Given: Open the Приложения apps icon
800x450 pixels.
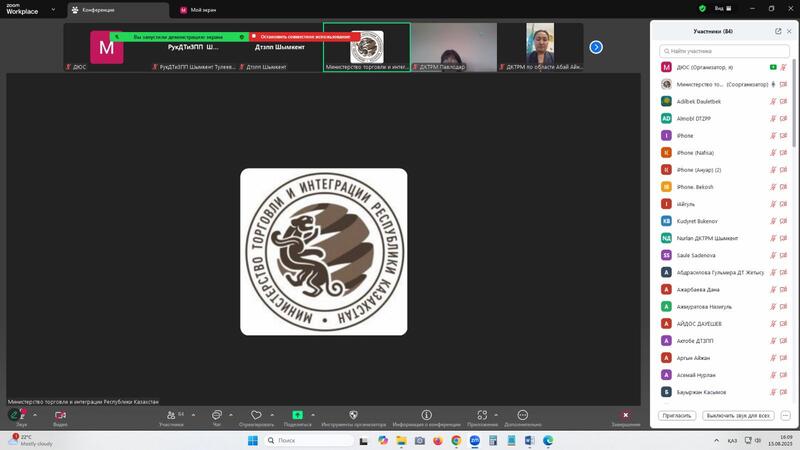Looking at the screenshot, I should pos(481,414).
